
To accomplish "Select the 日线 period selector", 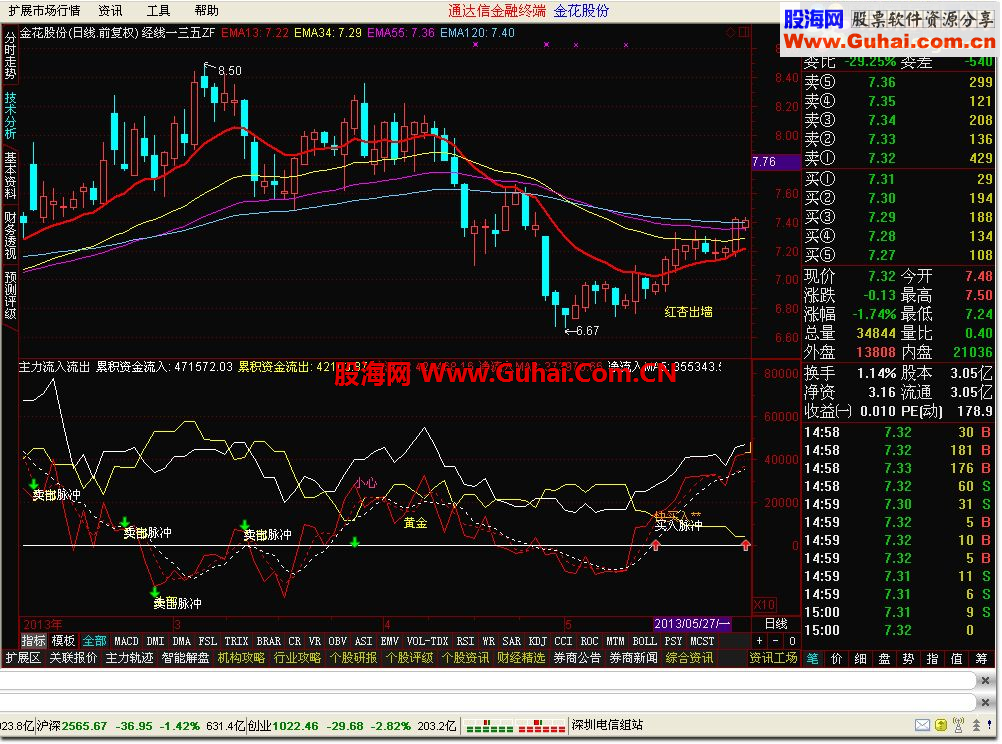I will coord(776,623).
